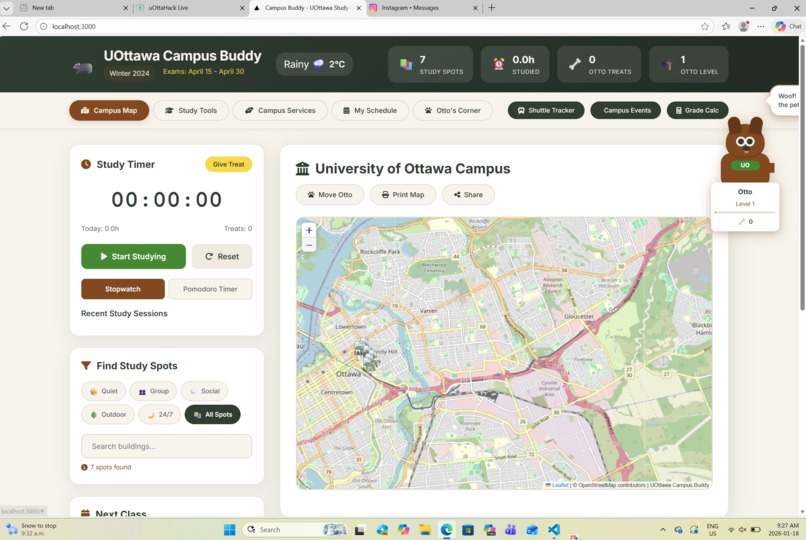
Task: Go to My Schedule tab
Action: tap(370, 110)
